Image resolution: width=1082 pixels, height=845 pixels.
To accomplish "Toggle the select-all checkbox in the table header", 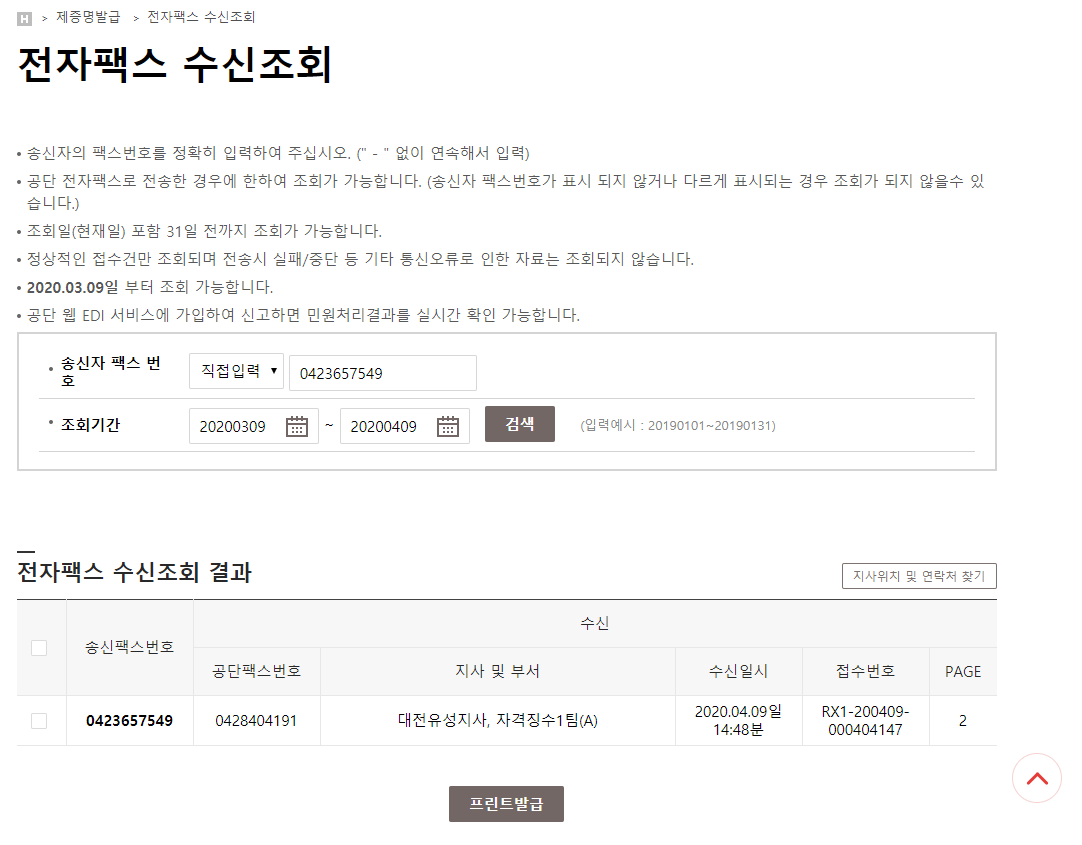I will point(39,647).
